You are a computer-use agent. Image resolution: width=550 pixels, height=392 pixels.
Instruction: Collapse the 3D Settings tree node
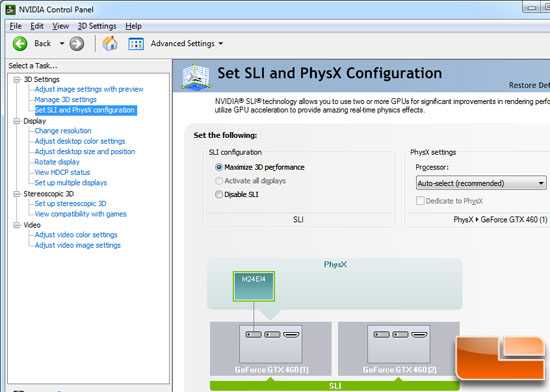[x=16, y=80]
